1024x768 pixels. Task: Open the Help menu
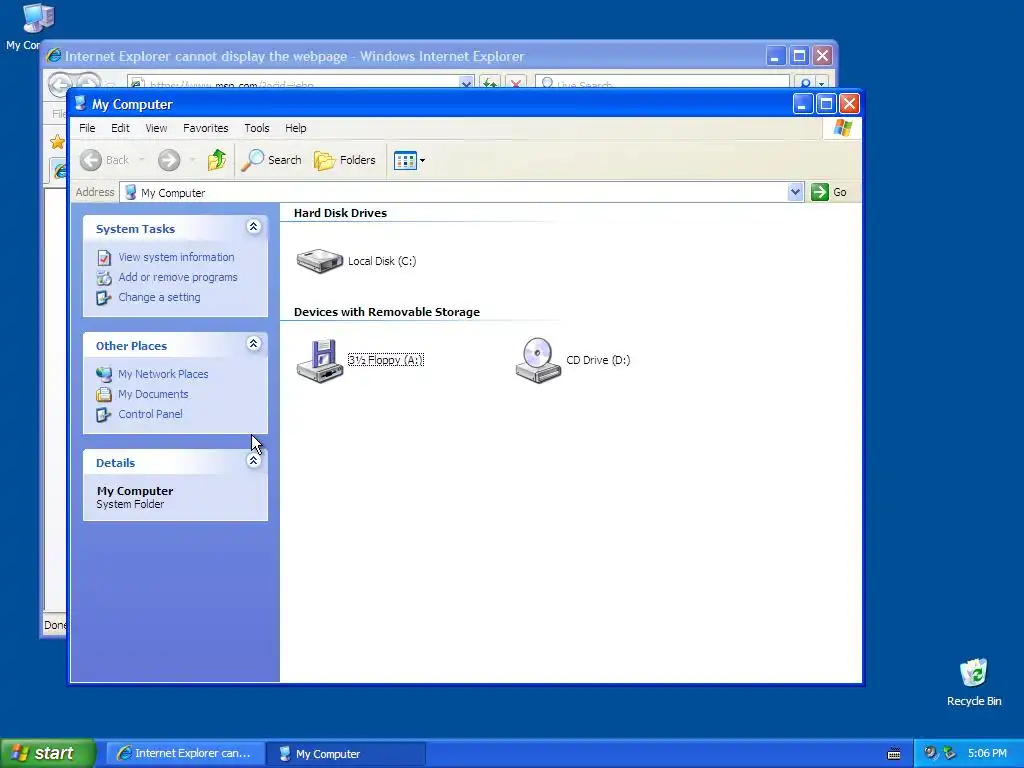[x=296, y=128]
